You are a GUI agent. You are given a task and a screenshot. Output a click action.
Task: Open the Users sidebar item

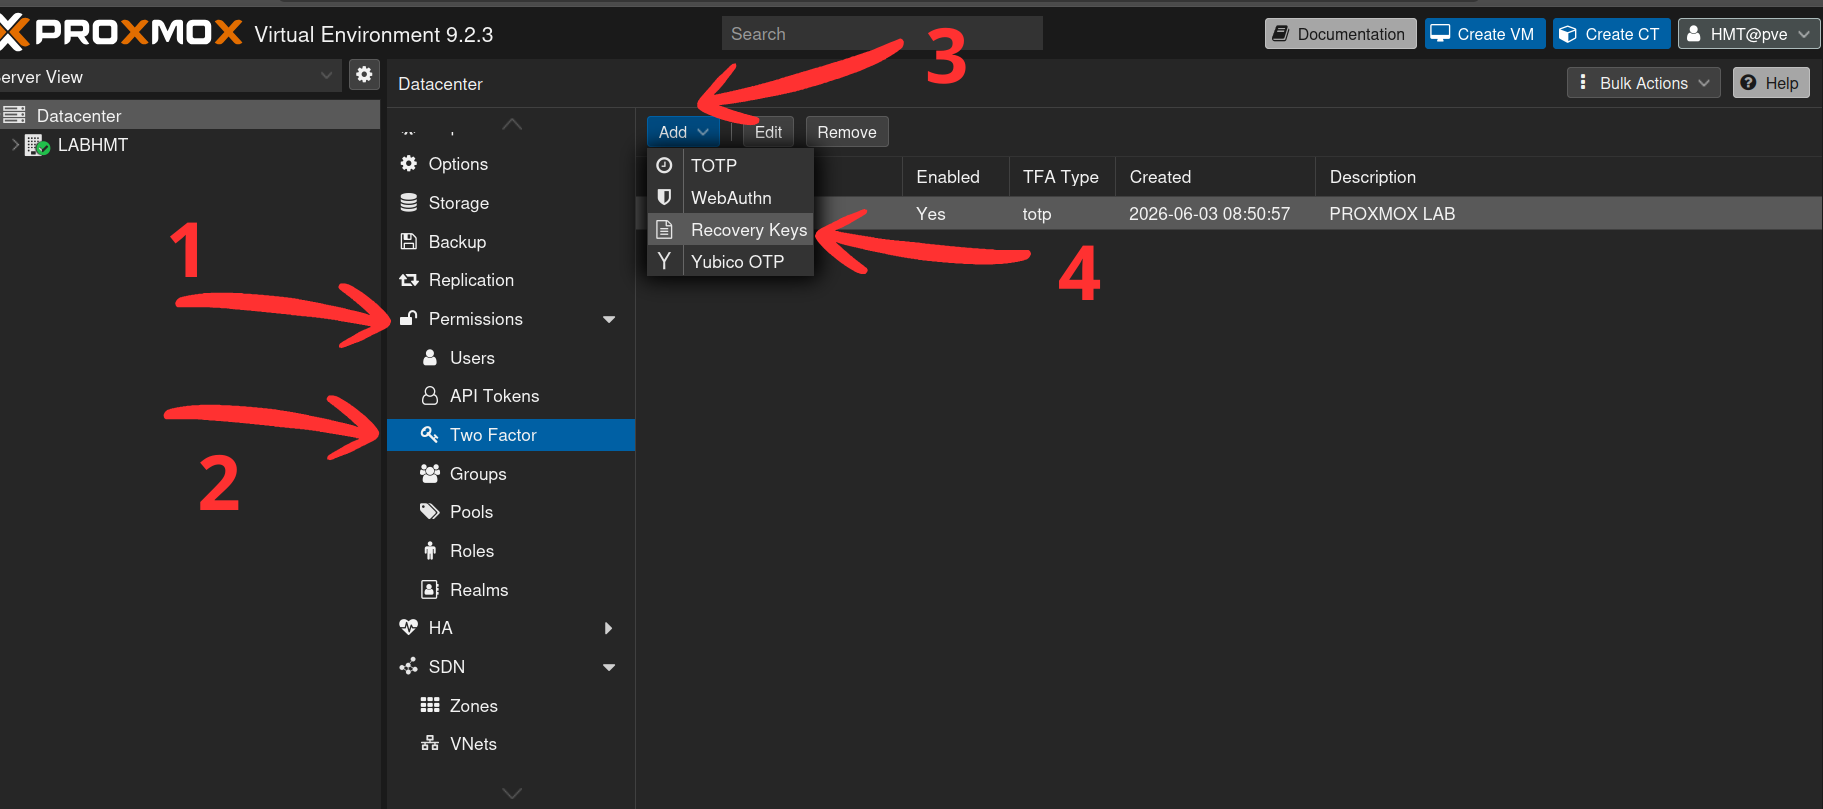point(511,357)
